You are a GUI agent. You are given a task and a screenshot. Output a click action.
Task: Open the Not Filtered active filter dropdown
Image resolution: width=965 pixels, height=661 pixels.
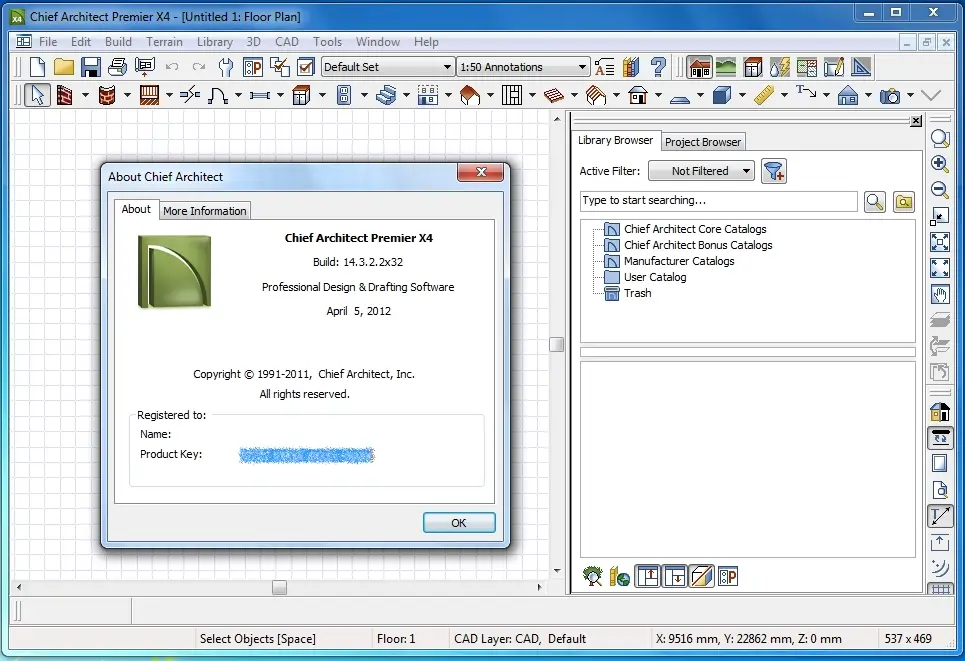pyautogui.click(x=701, y=171)
